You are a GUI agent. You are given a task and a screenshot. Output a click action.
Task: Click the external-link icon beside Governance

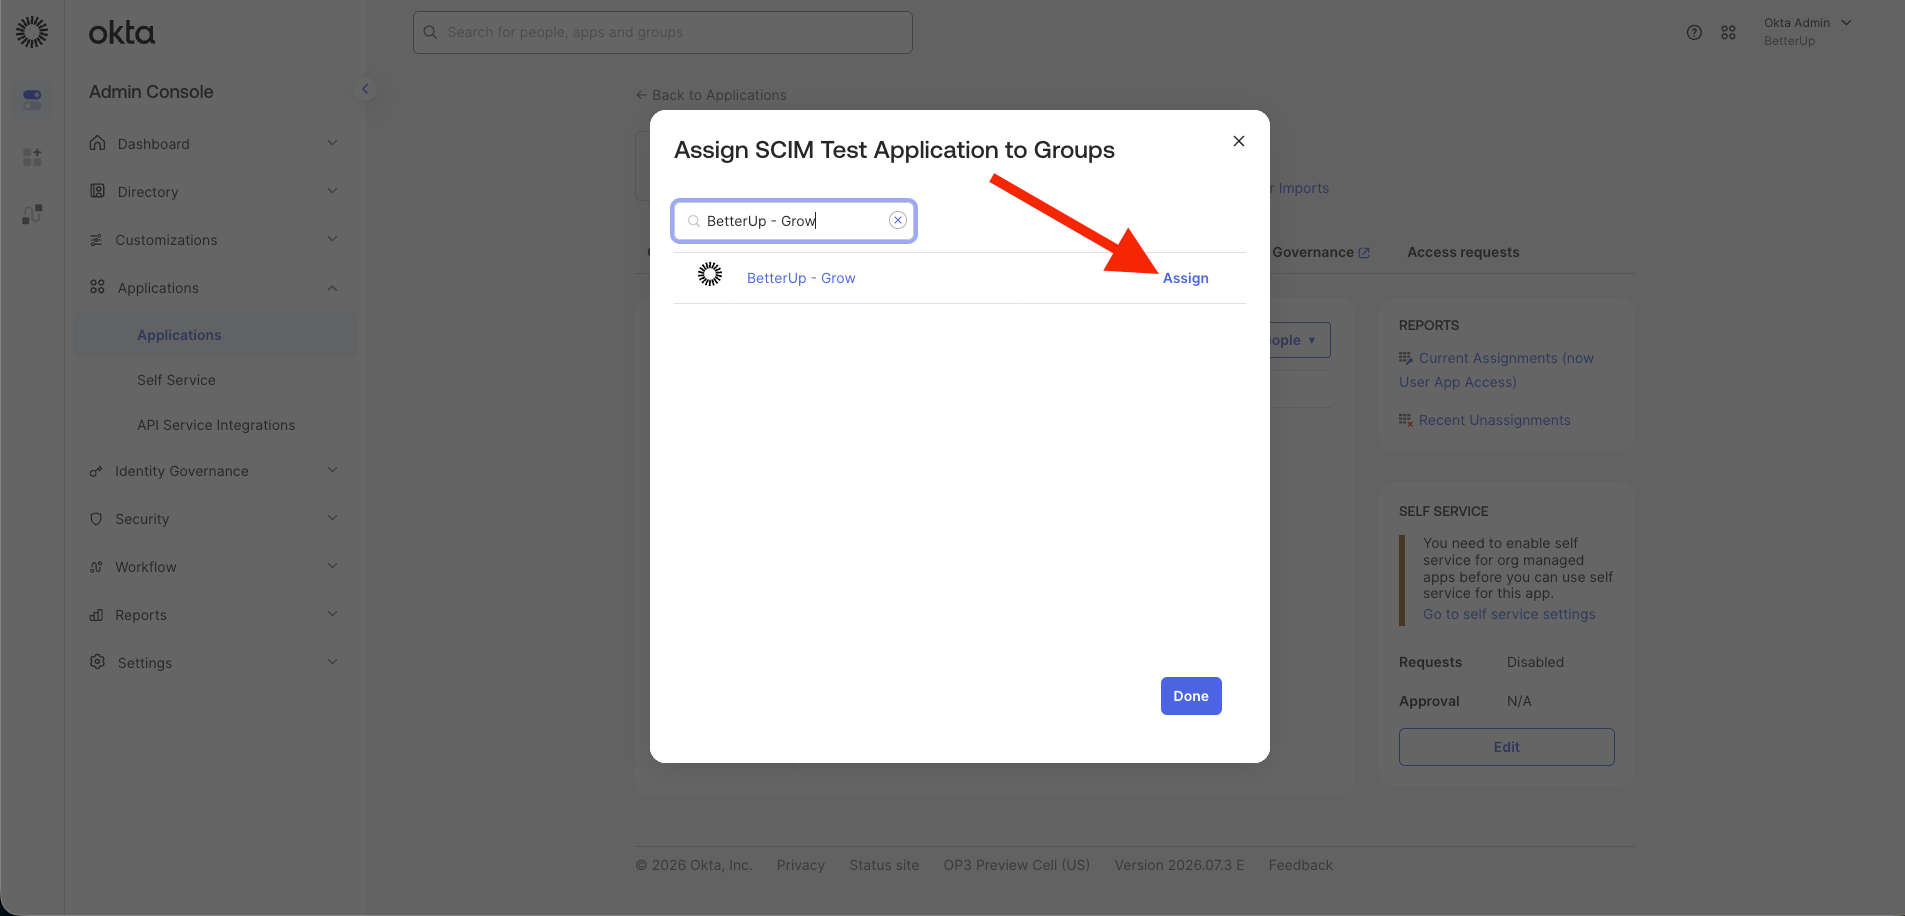[1364, 253]
